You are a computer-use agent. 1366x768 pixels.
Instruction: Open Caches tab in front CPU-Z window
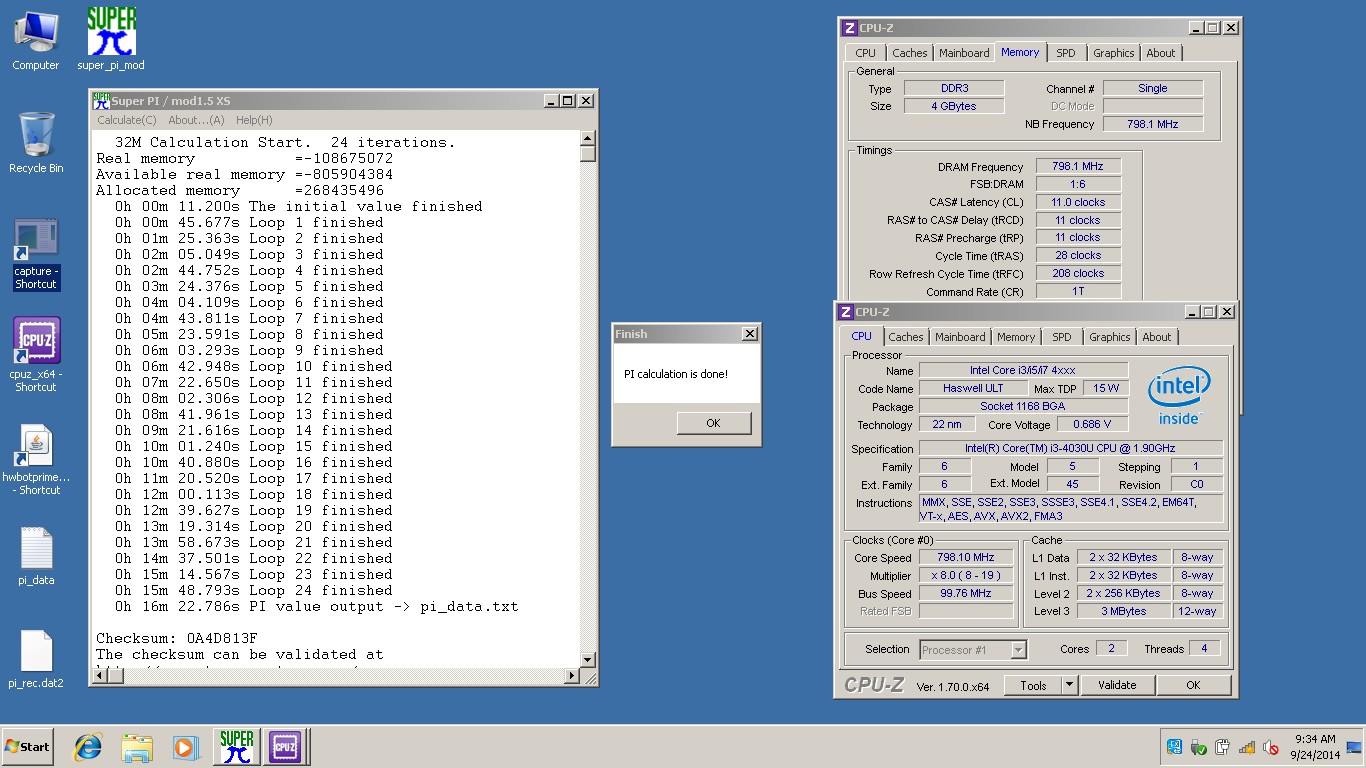(x=906, y=337)
